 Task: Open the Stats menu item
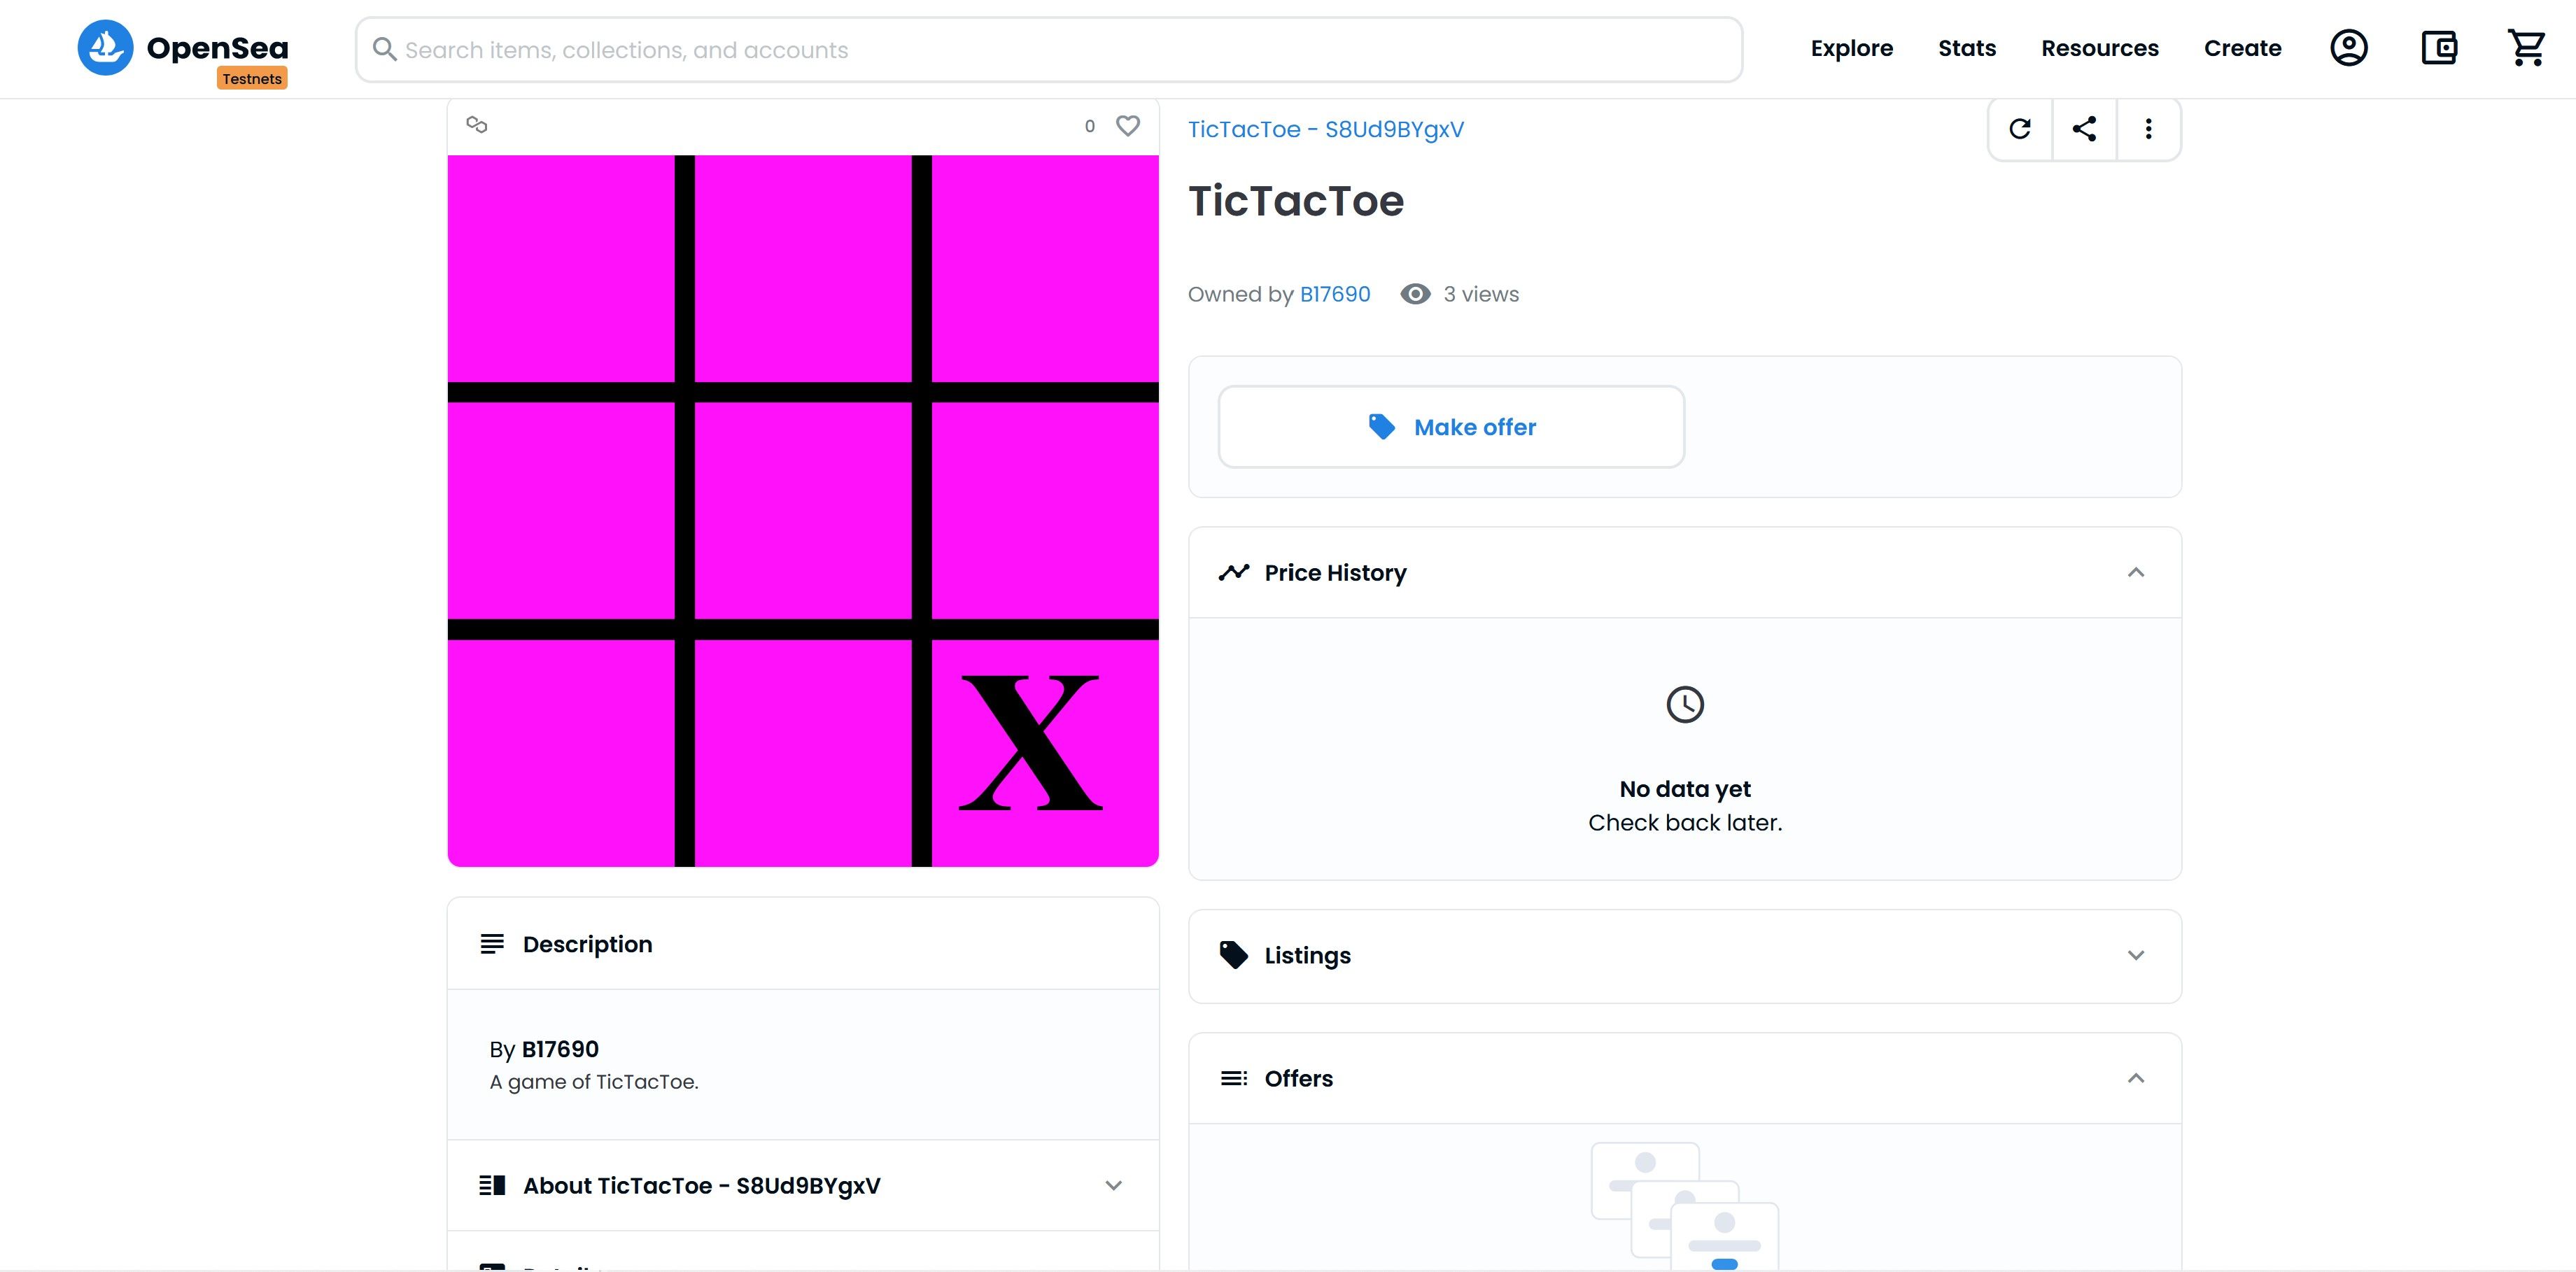coord(1966,48)
